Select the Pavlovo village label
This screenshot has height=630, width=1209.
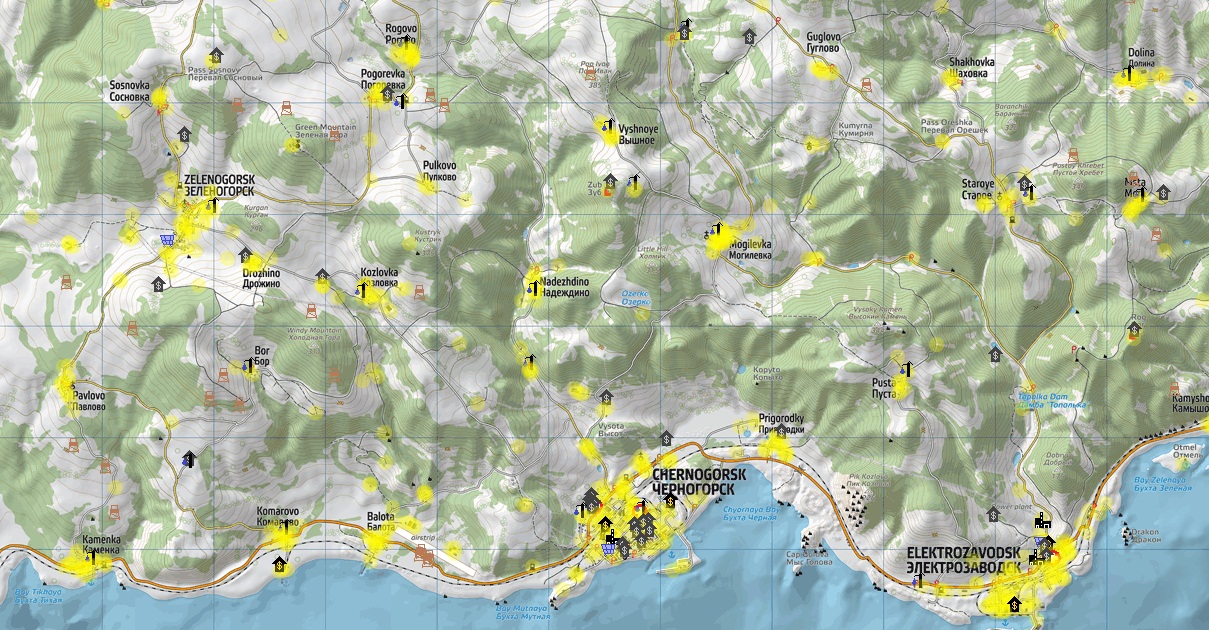(89, 402)
